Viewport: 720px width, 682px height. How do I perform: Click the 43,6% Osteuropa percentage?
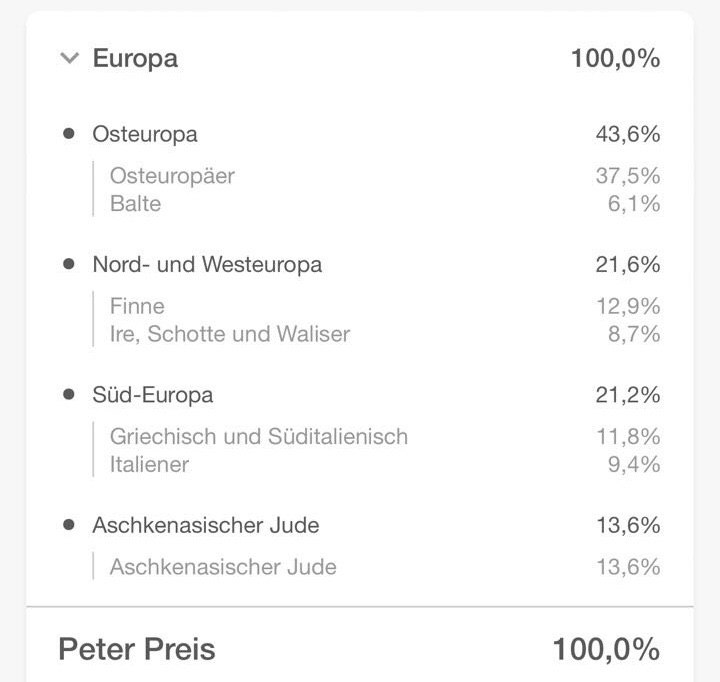coord(628,134)
